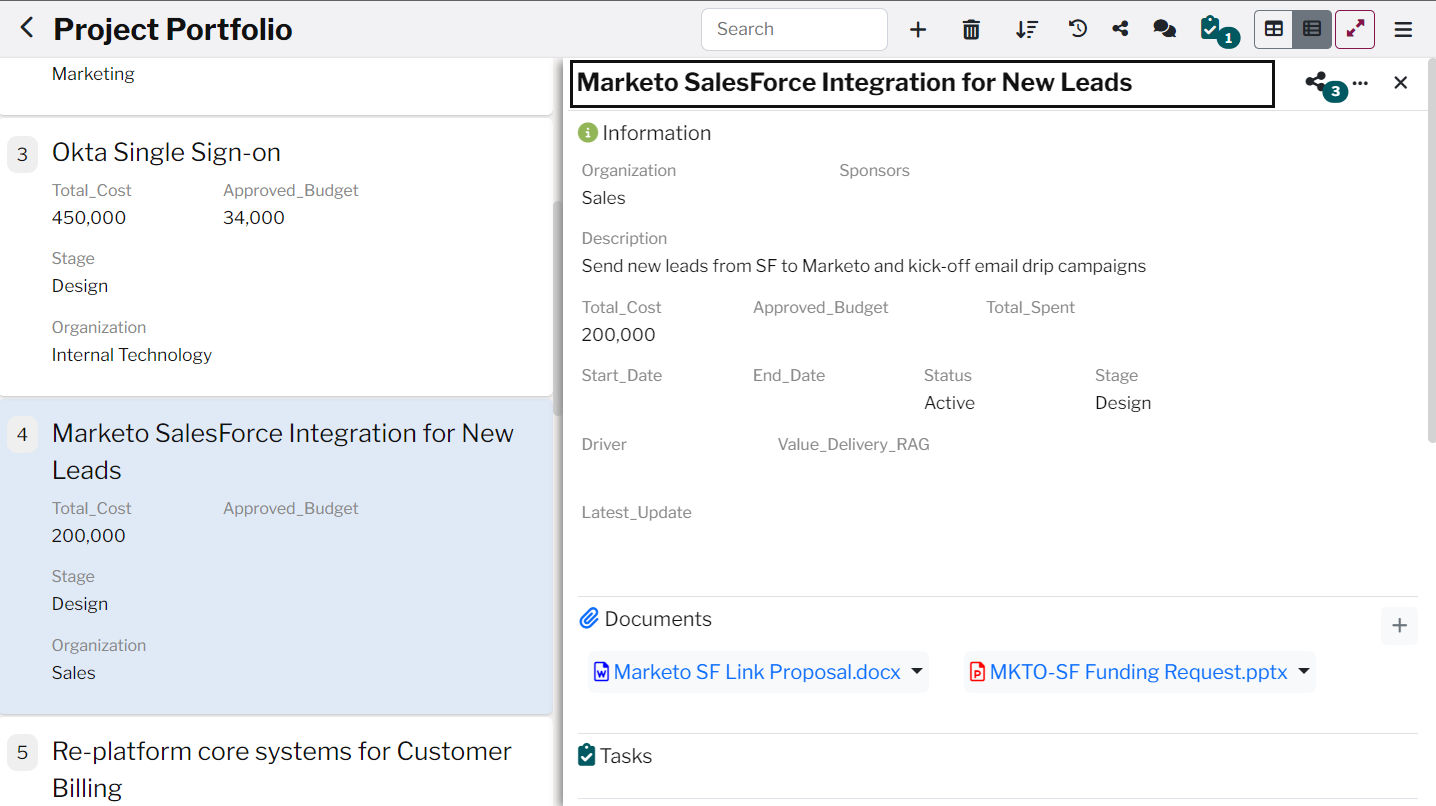Click the Tasks section heading
This screenshot has height=806, width=1436.
[626, 756]
